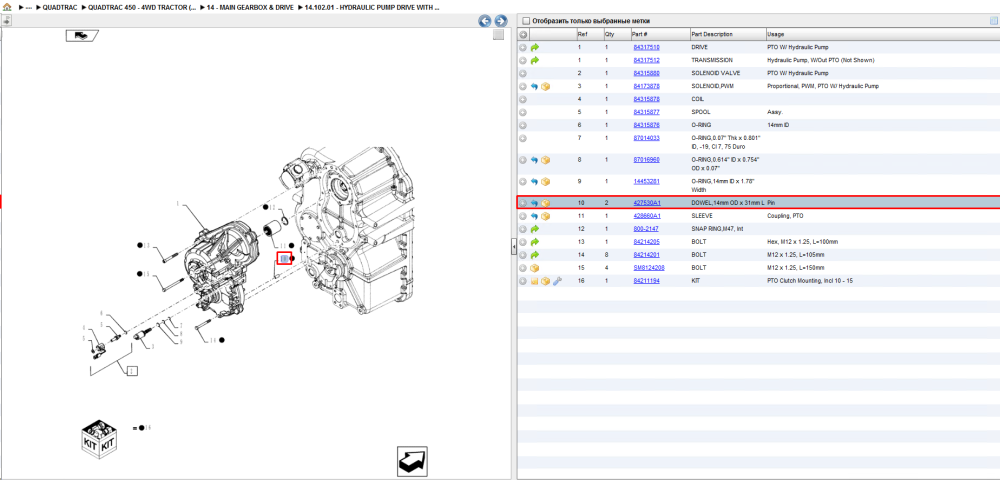
Task: Select the boxed callout 1 in diagram
Action: click(131, 370)
